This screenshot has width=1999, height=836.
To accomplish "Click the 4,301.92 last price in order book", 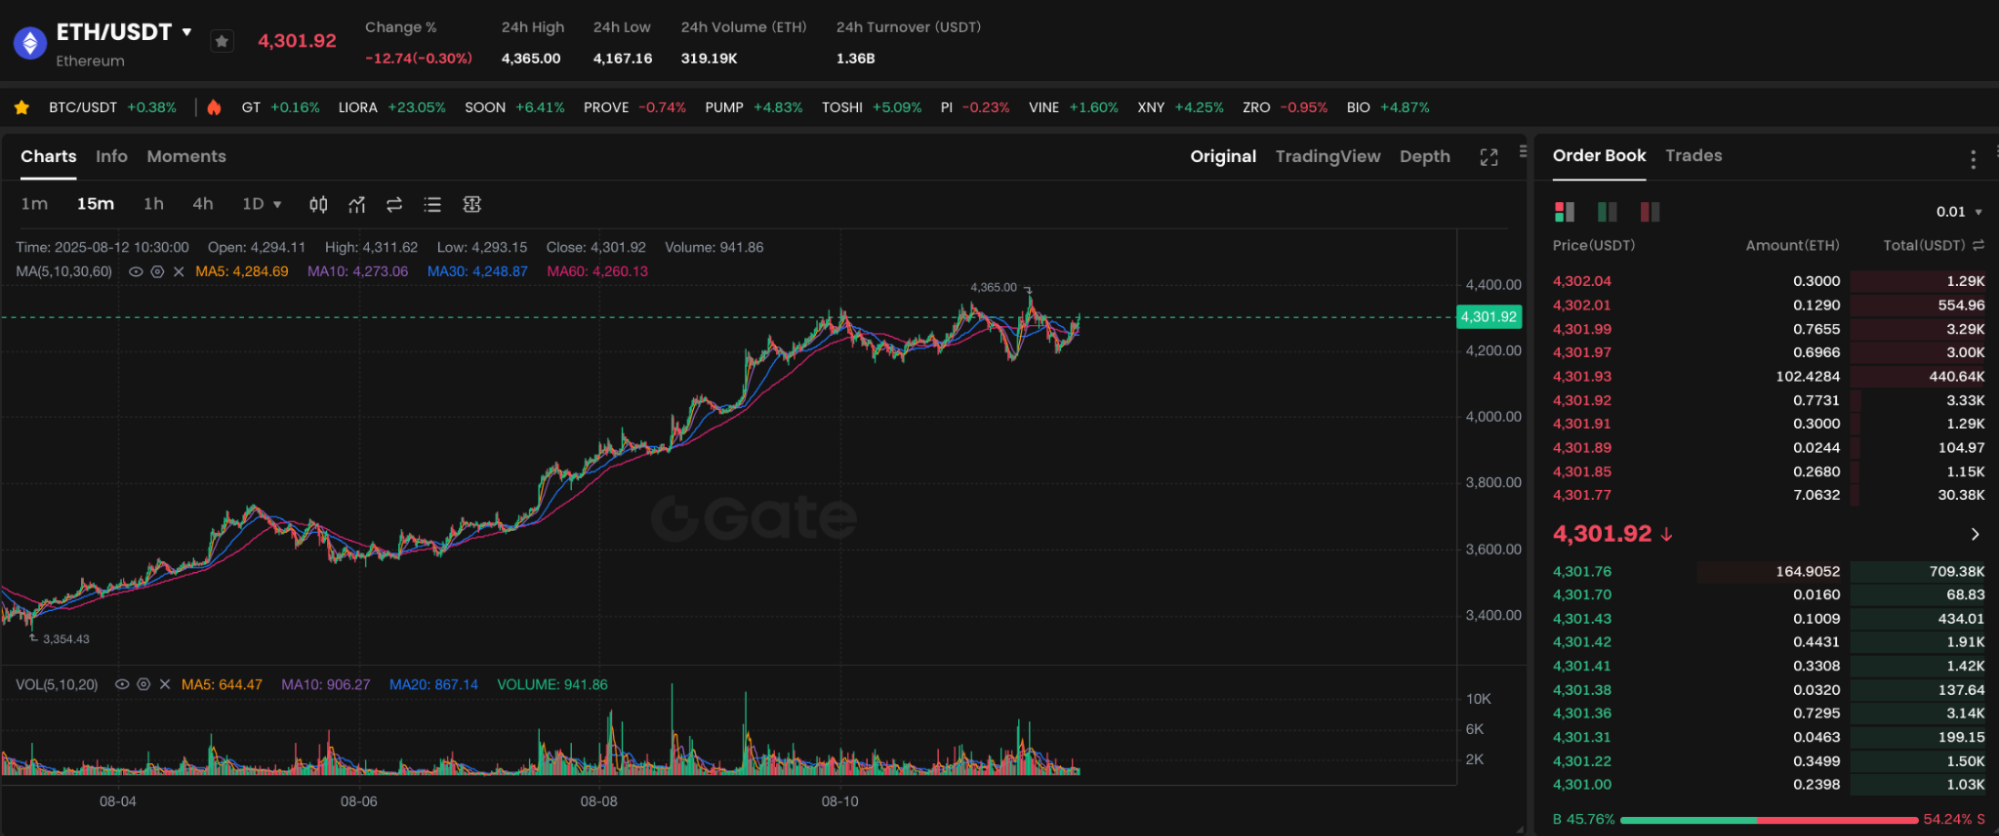I will tap(1601, 534).
